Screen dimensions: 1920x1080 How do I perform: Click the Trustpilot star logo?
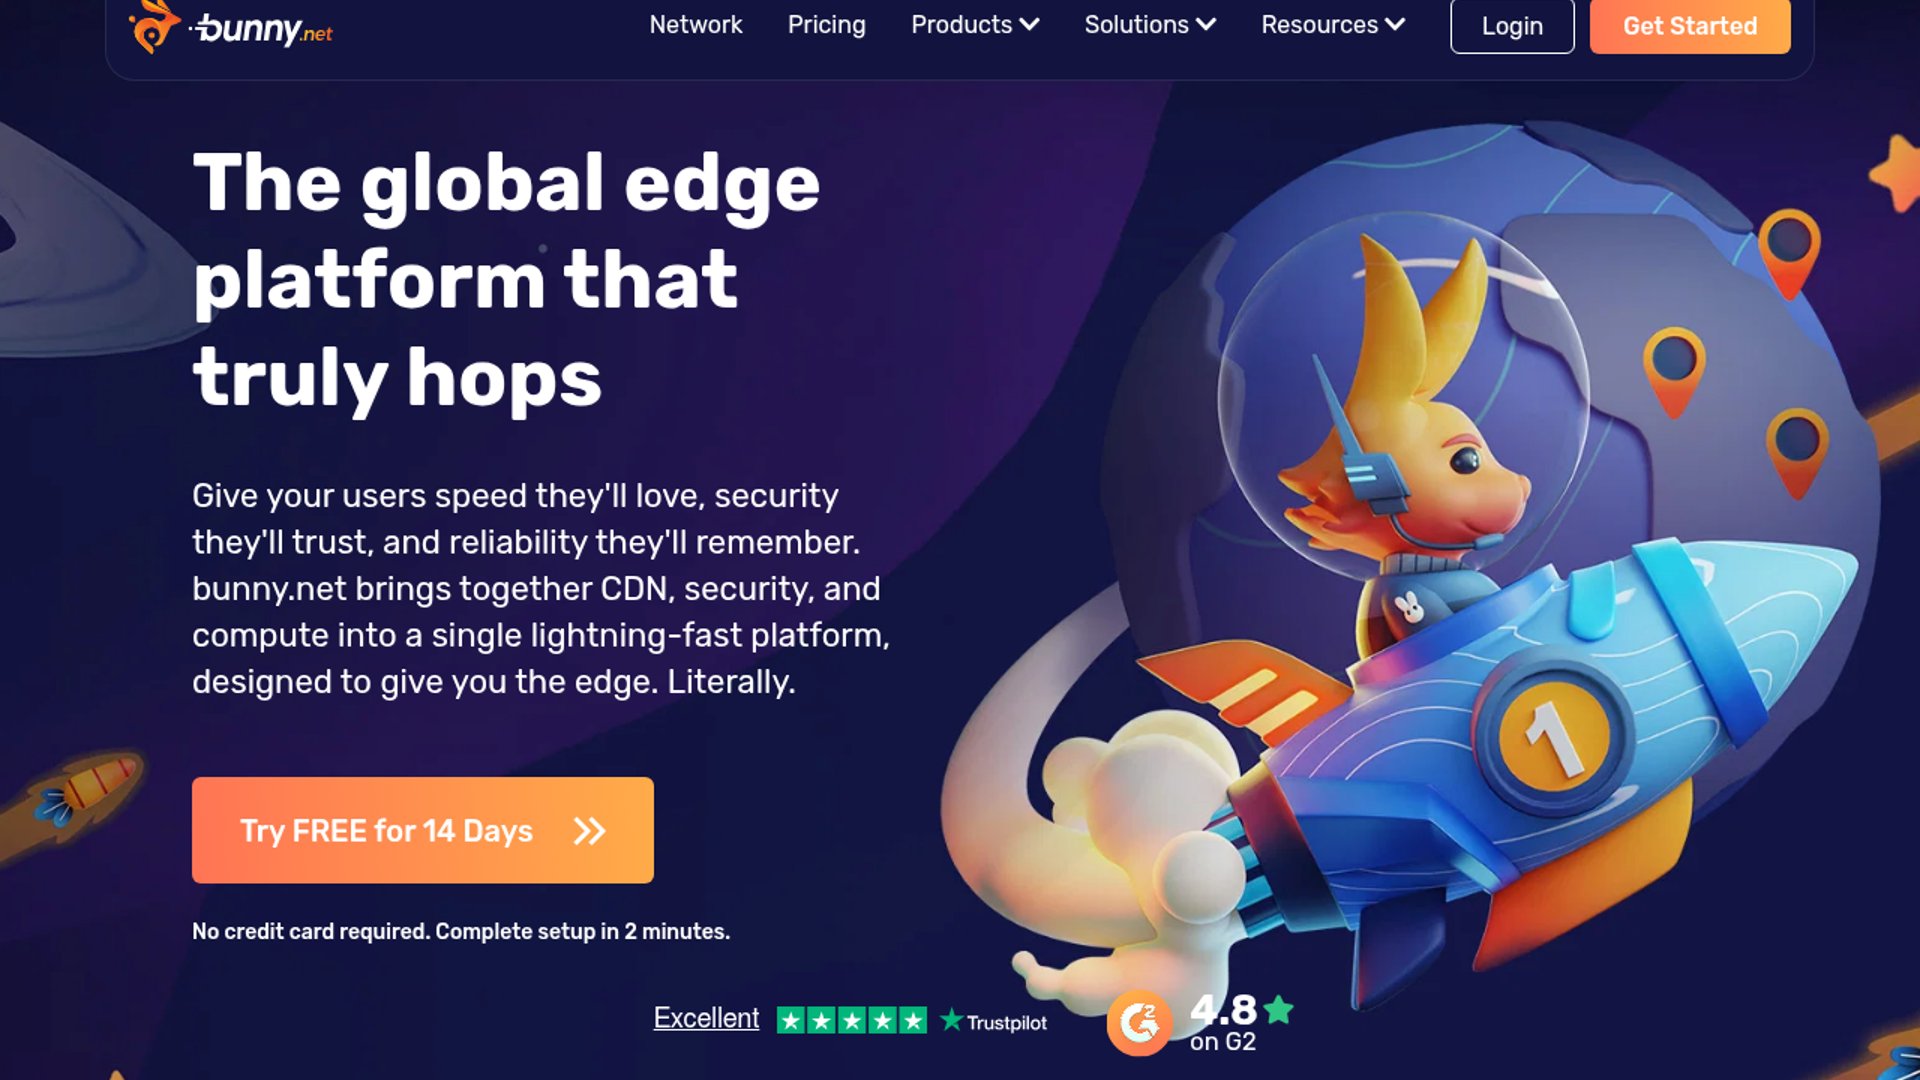951,1020
